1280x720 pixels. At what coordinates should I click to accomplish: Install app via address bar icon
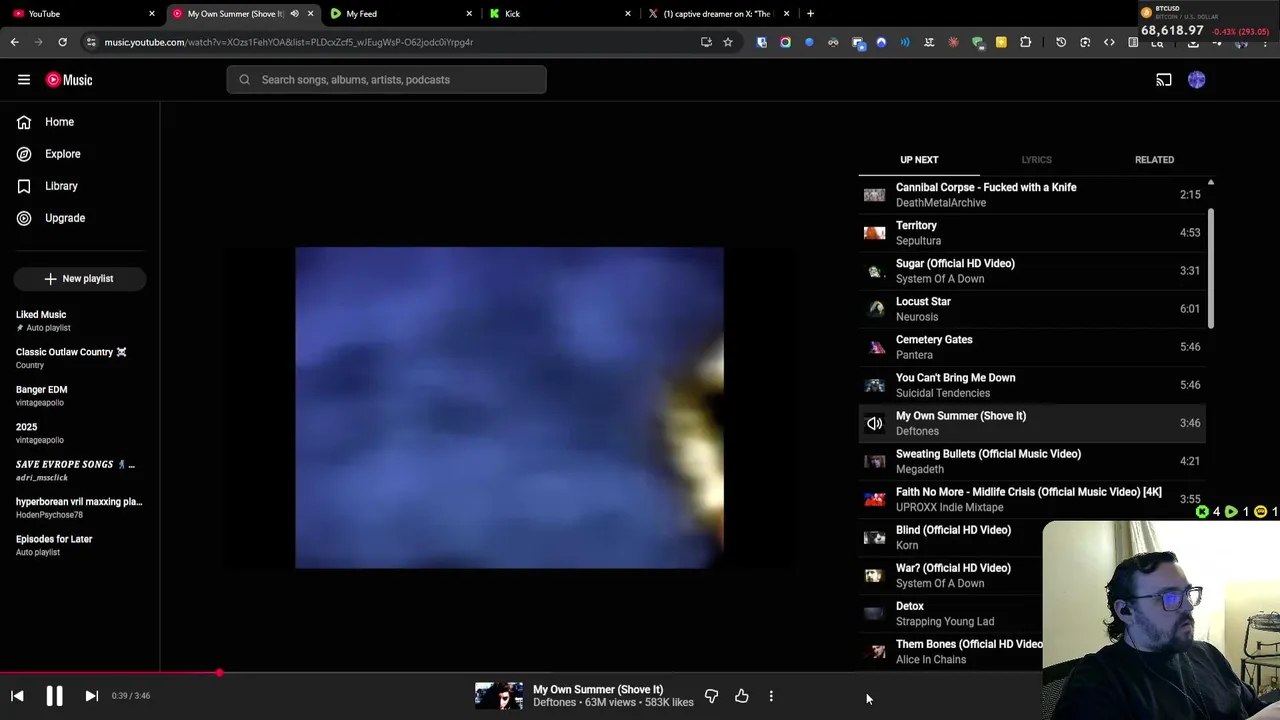(x=706, y=42)
